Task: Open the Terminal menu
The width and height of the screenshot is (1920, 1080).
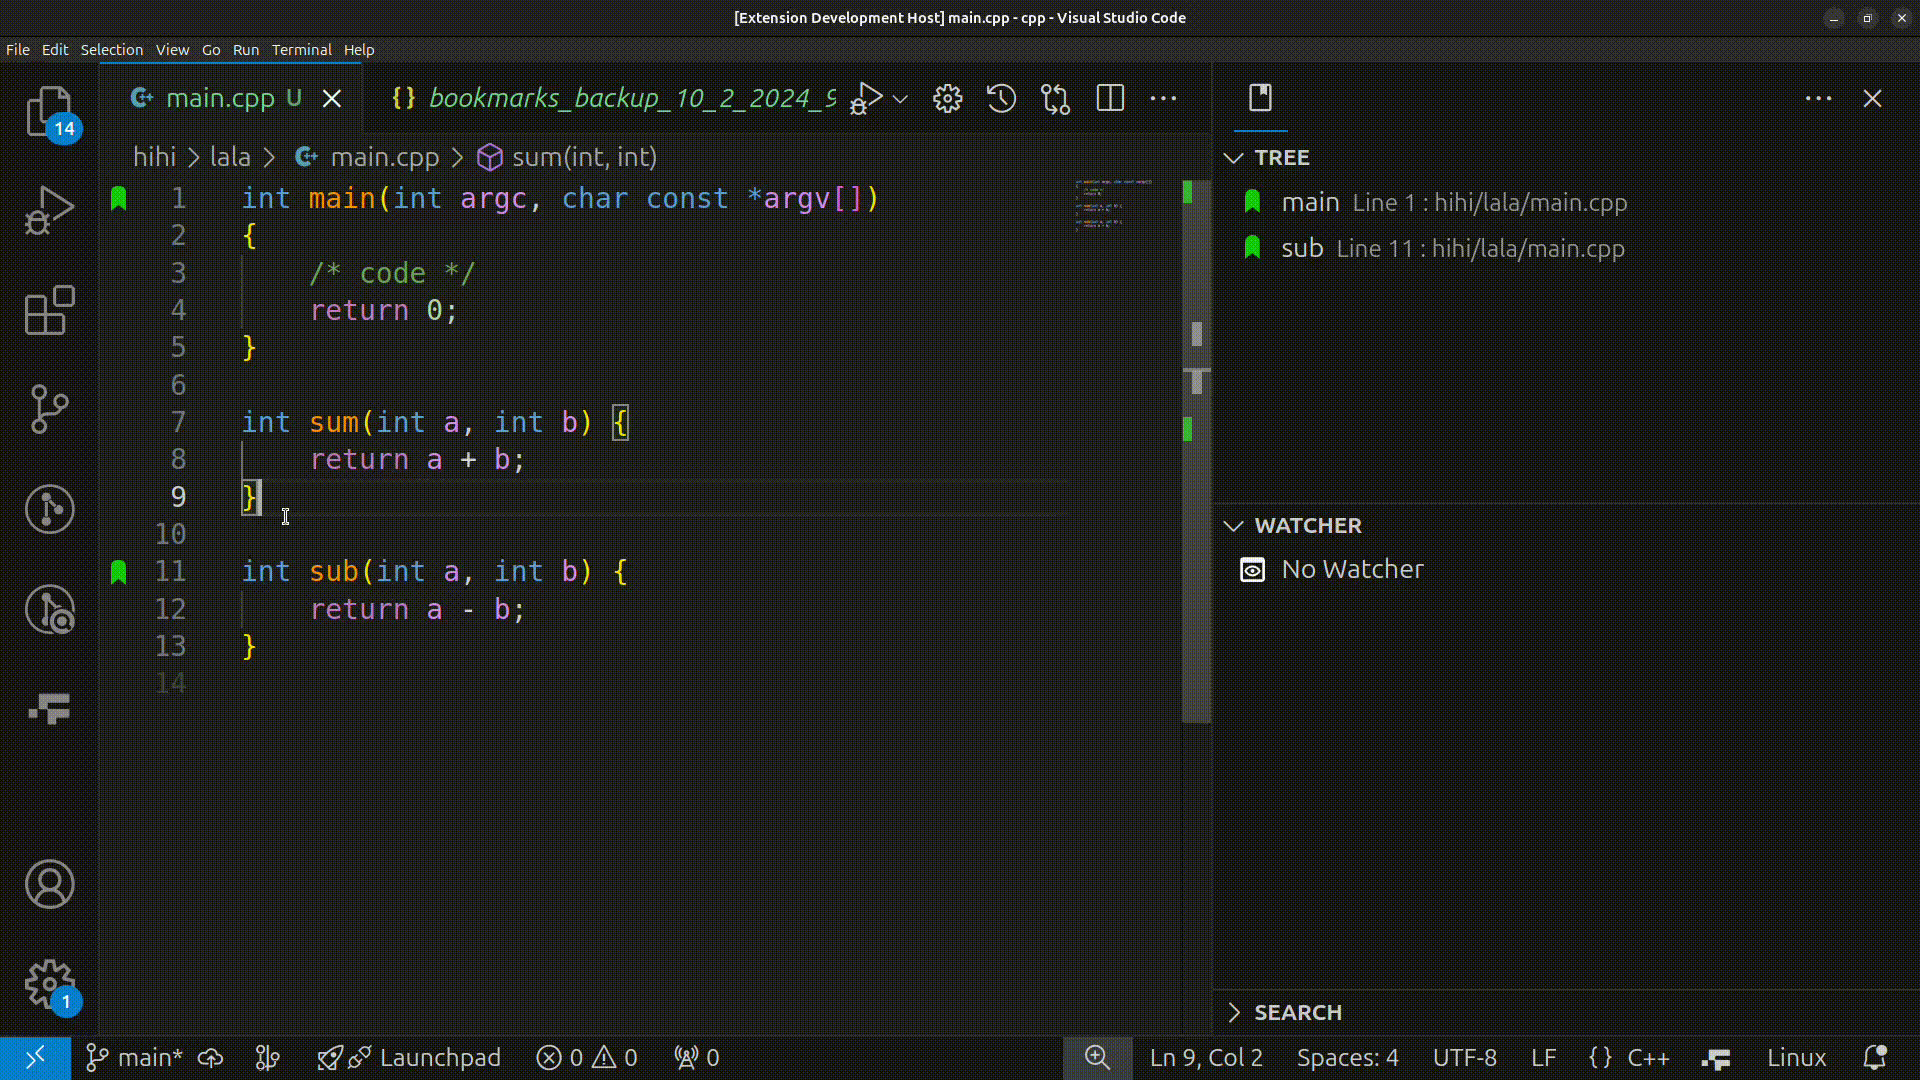Action: [x=301, y=50]
